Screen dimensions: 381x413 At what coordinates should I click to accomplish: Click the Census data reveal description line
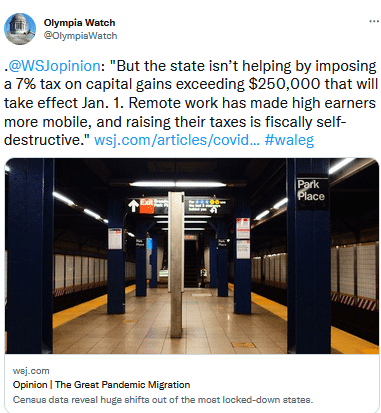163,400
